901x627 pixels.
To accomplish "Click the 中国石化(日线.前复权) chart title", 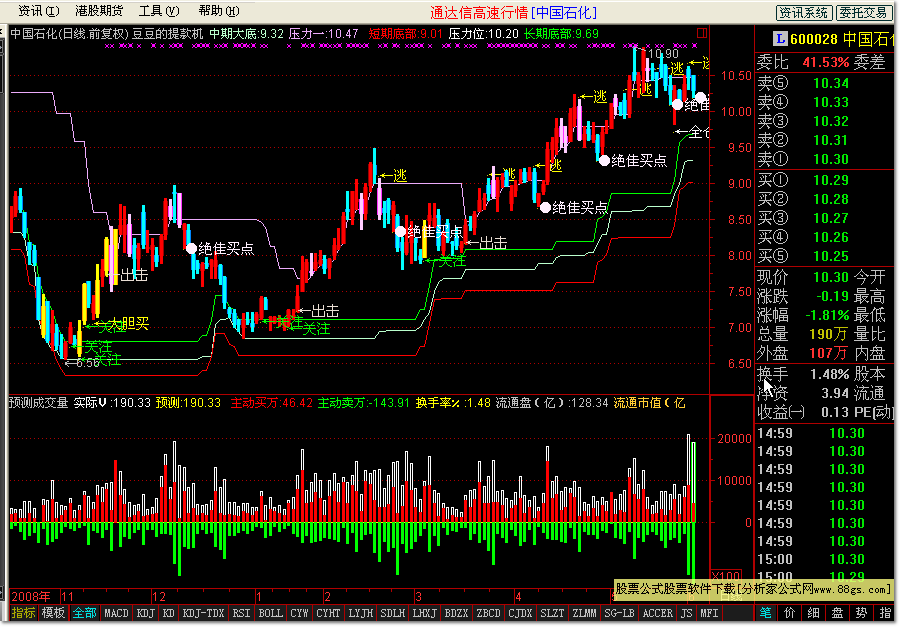I will 69,34.
